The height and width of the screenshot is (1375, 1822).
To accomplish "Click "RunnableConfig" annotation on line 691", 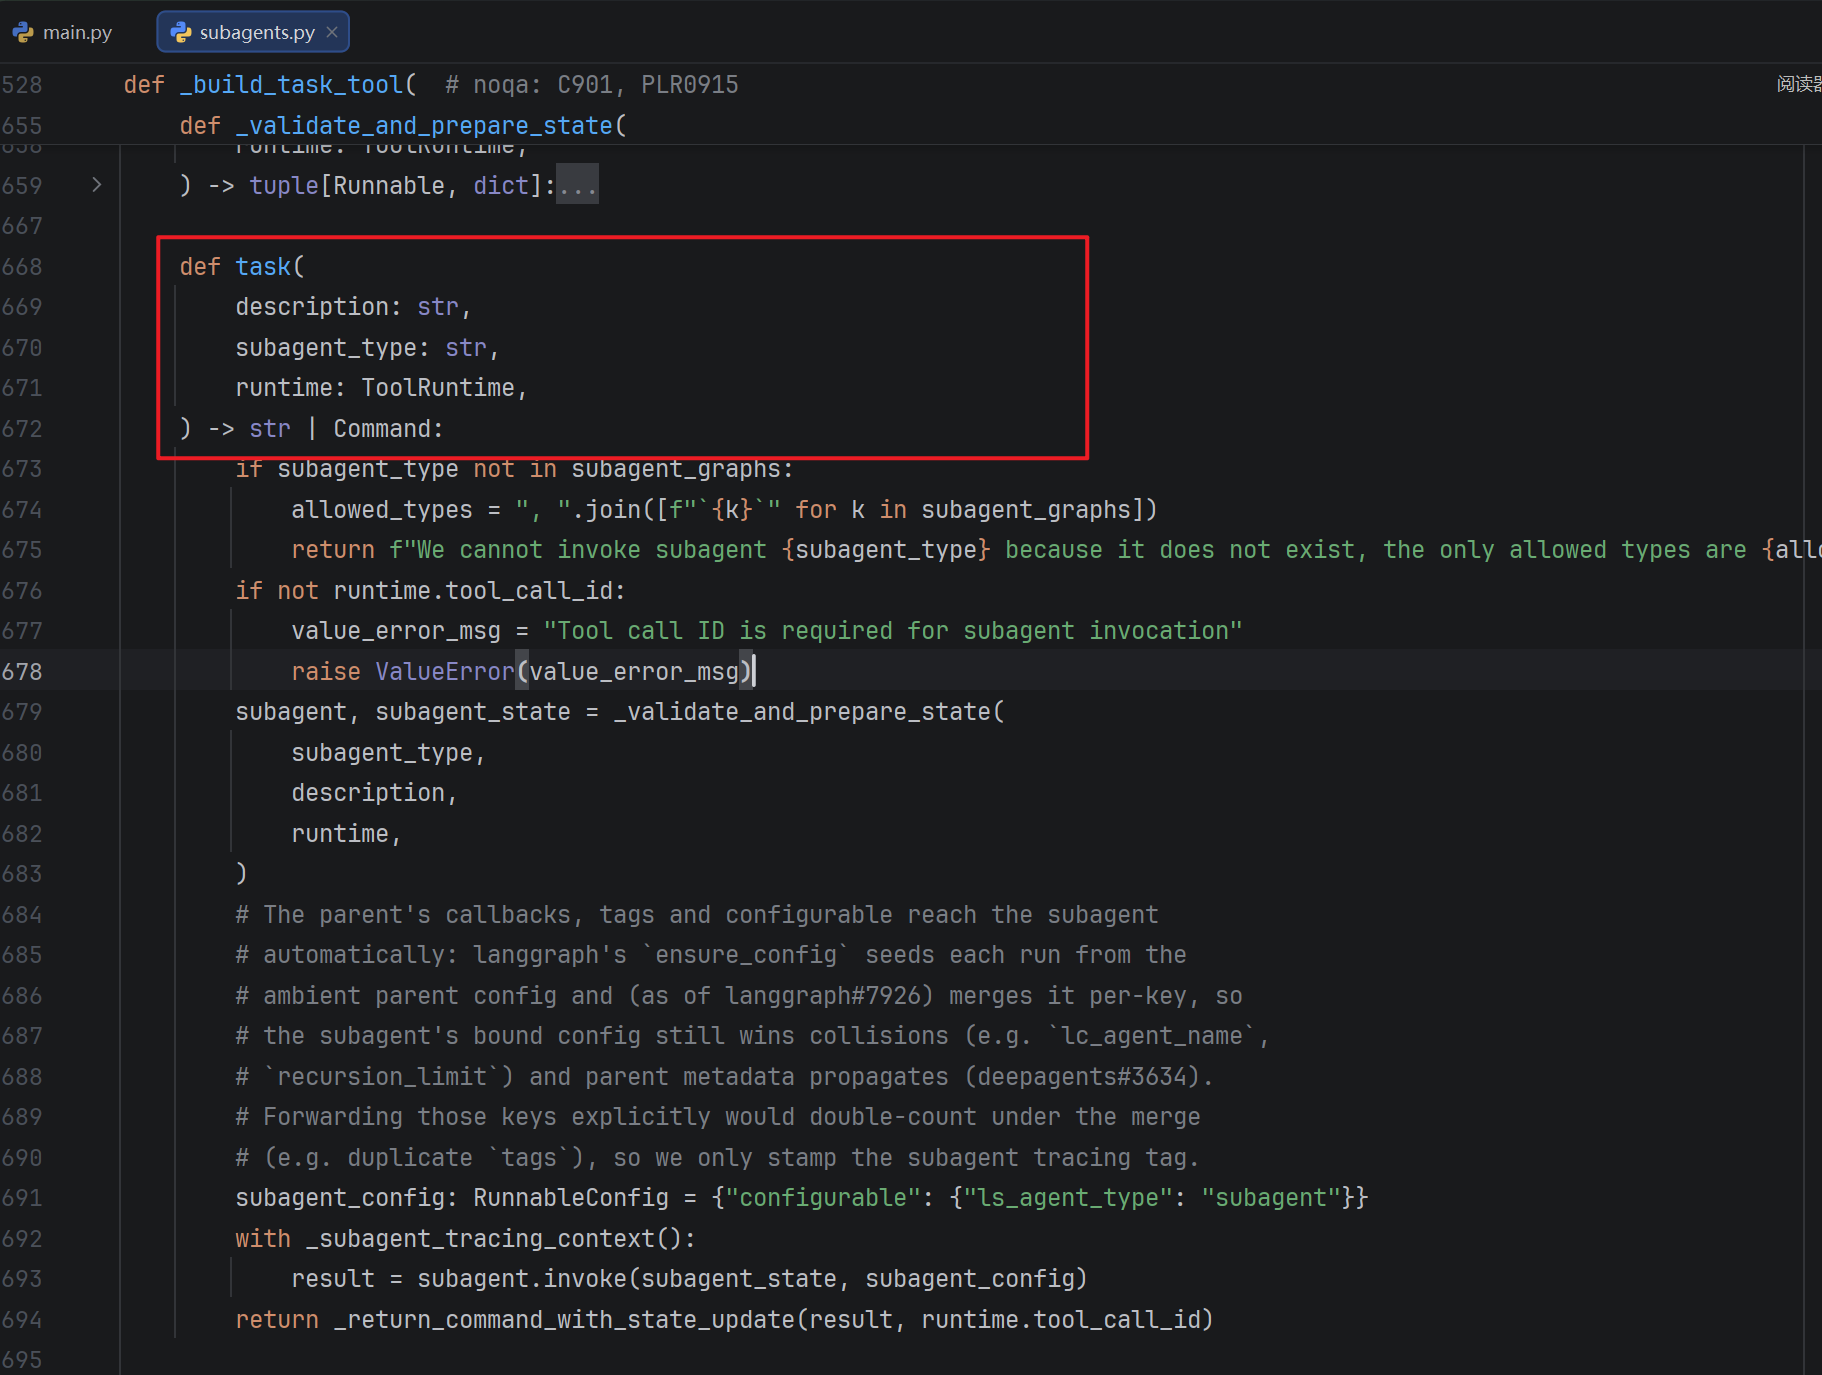I will (571, 1198).
